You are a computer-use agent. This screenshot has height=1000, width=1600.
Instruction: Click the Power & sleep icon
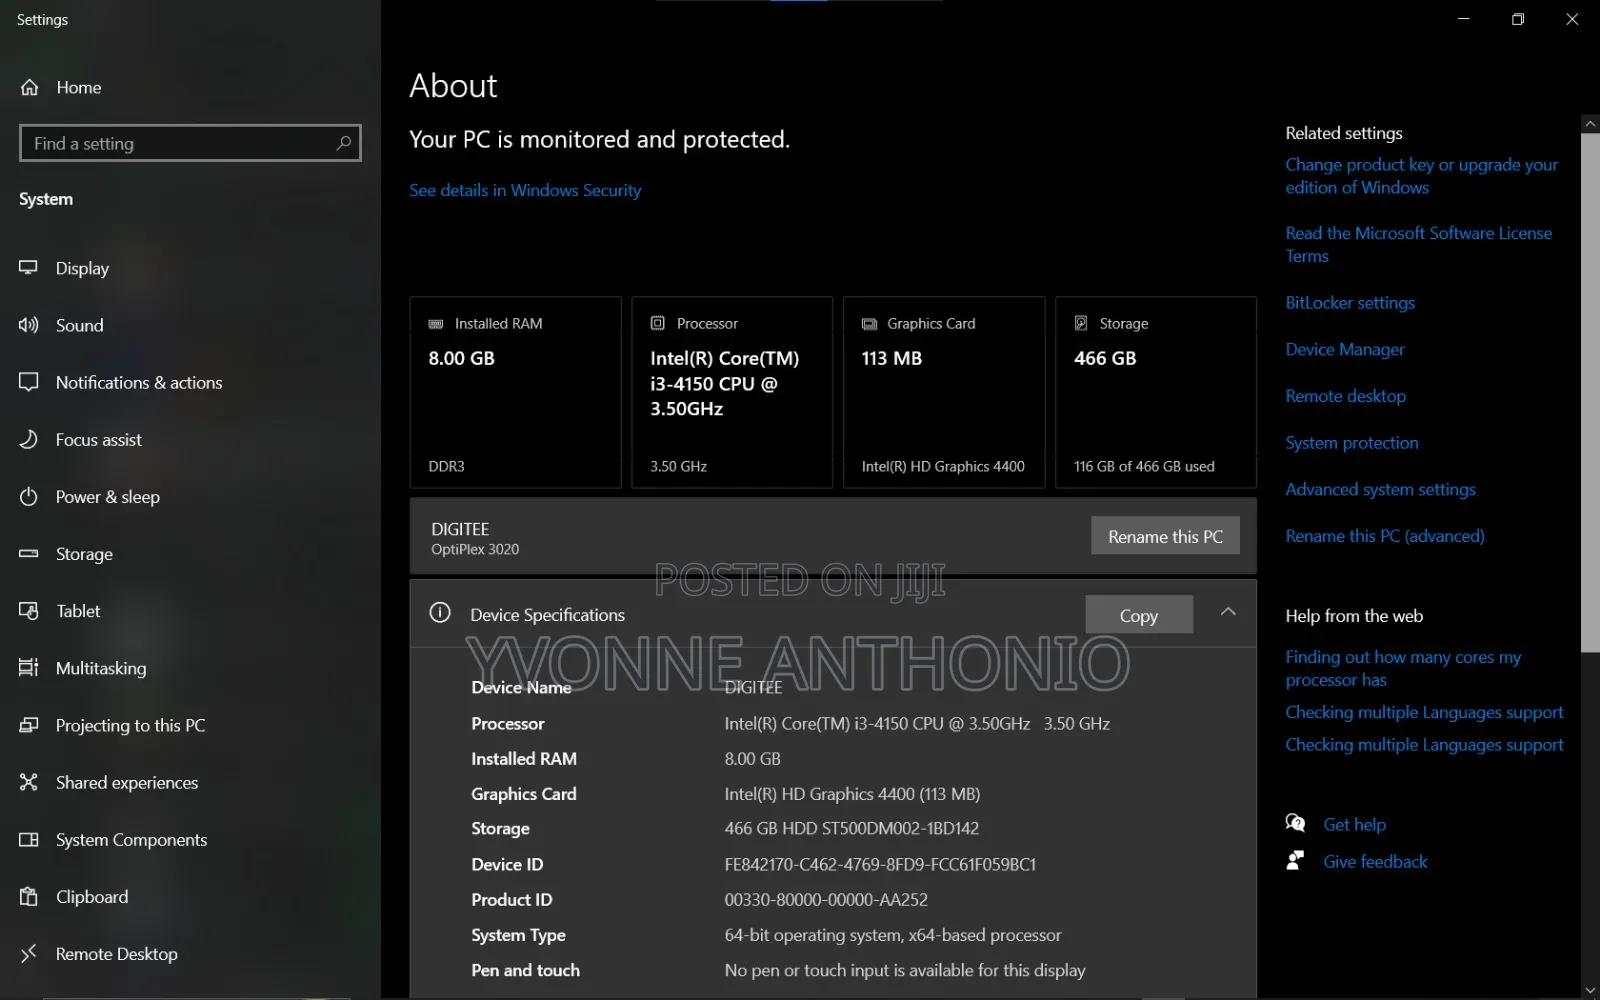29,496
